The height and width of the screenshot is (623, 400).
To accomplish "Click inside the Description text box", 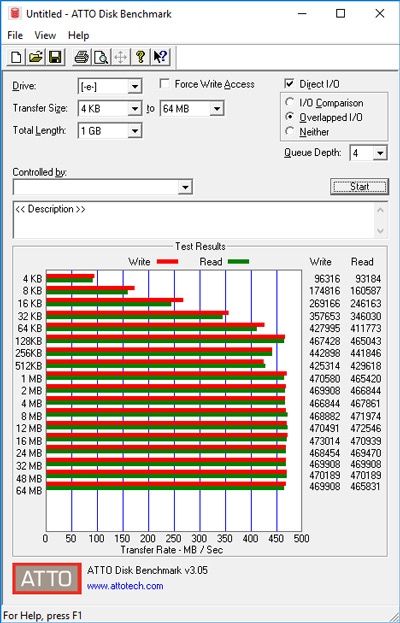I will pyautogui.click(x=195, y=220).
